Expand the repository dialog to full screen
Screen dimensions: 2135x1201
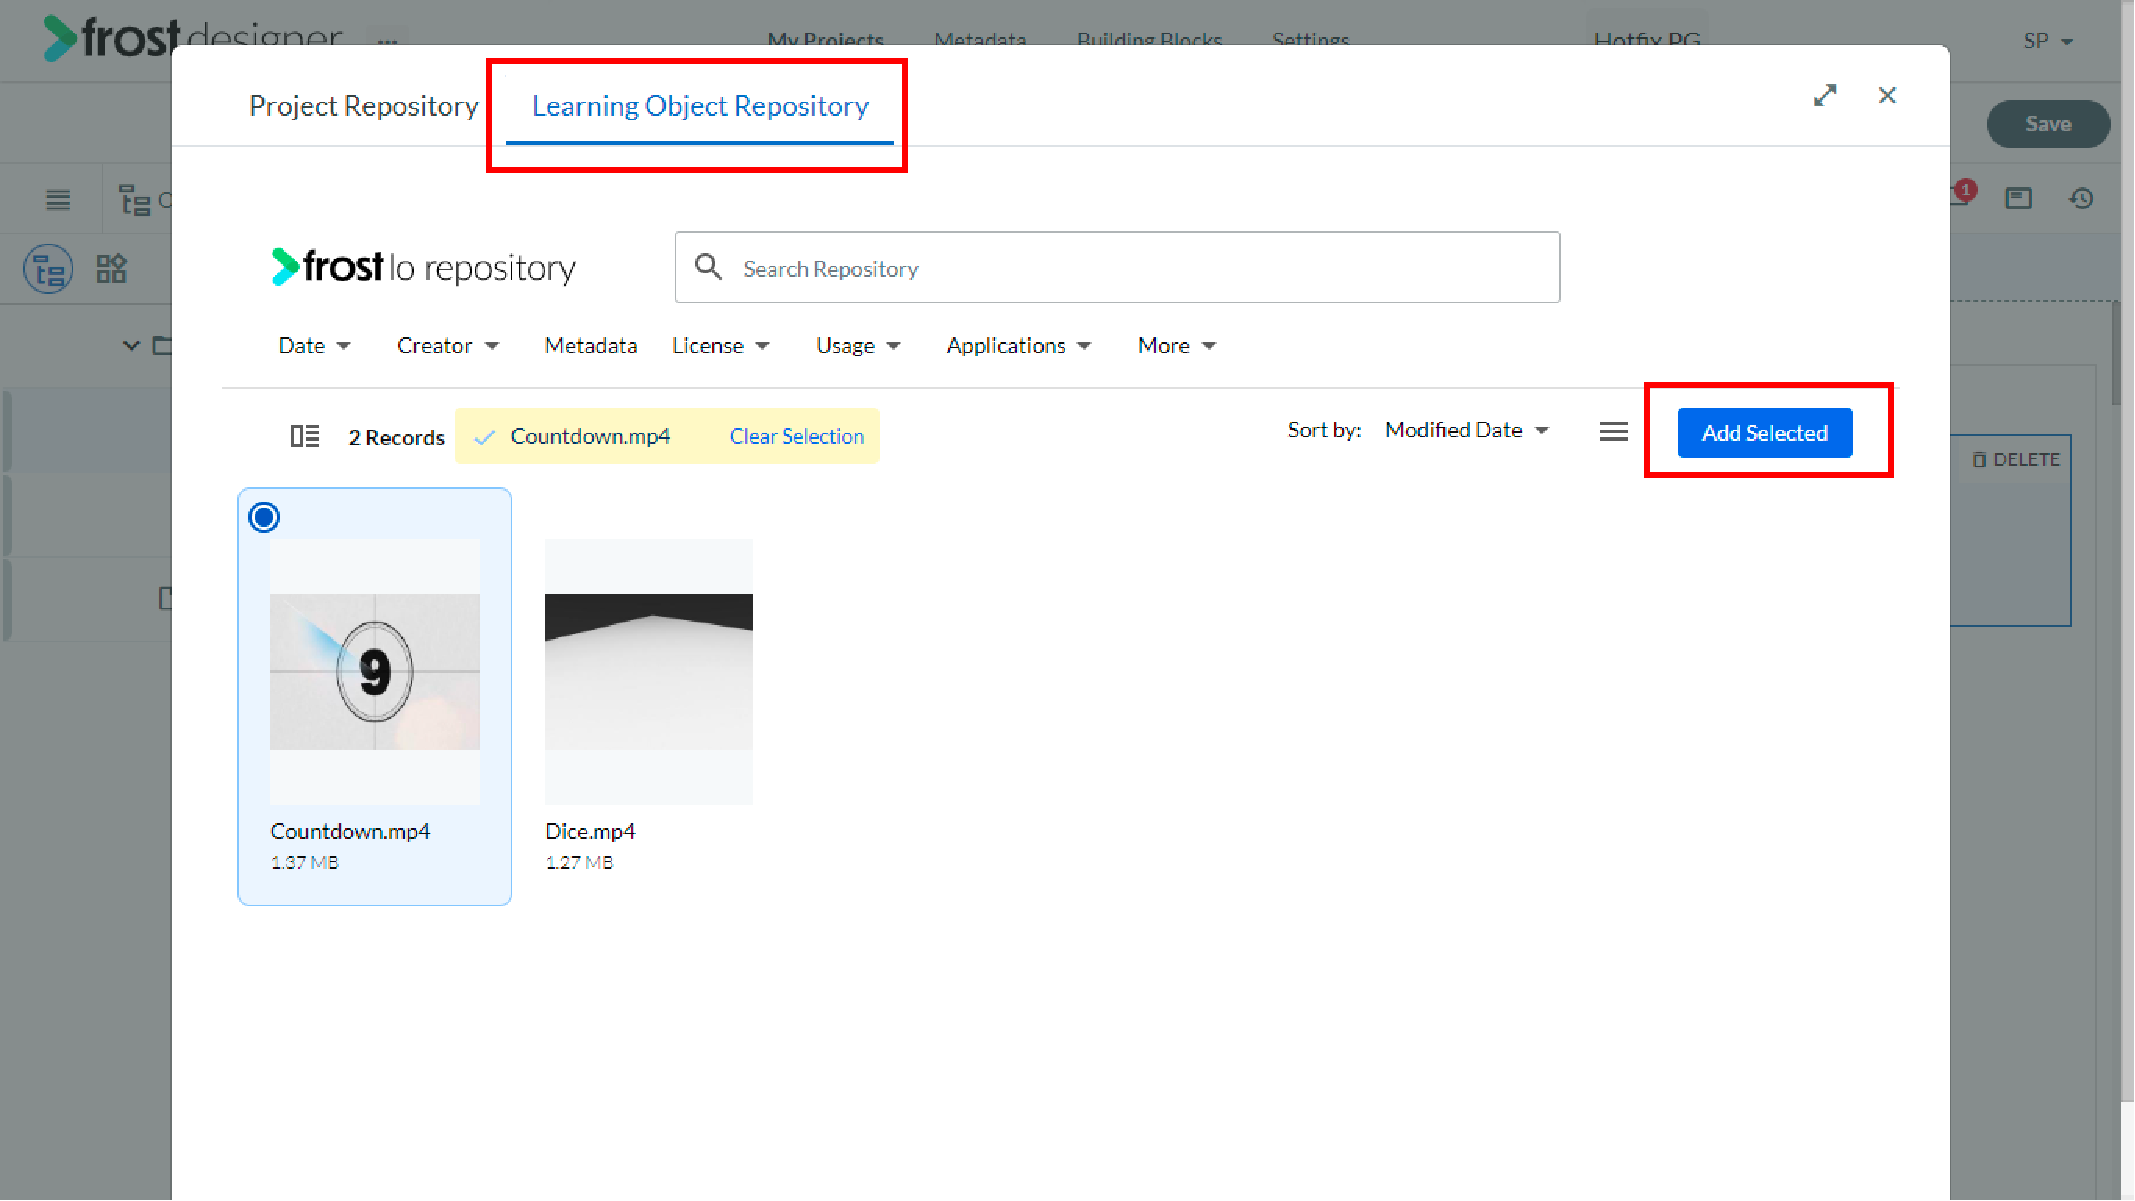click(1825, 95)
